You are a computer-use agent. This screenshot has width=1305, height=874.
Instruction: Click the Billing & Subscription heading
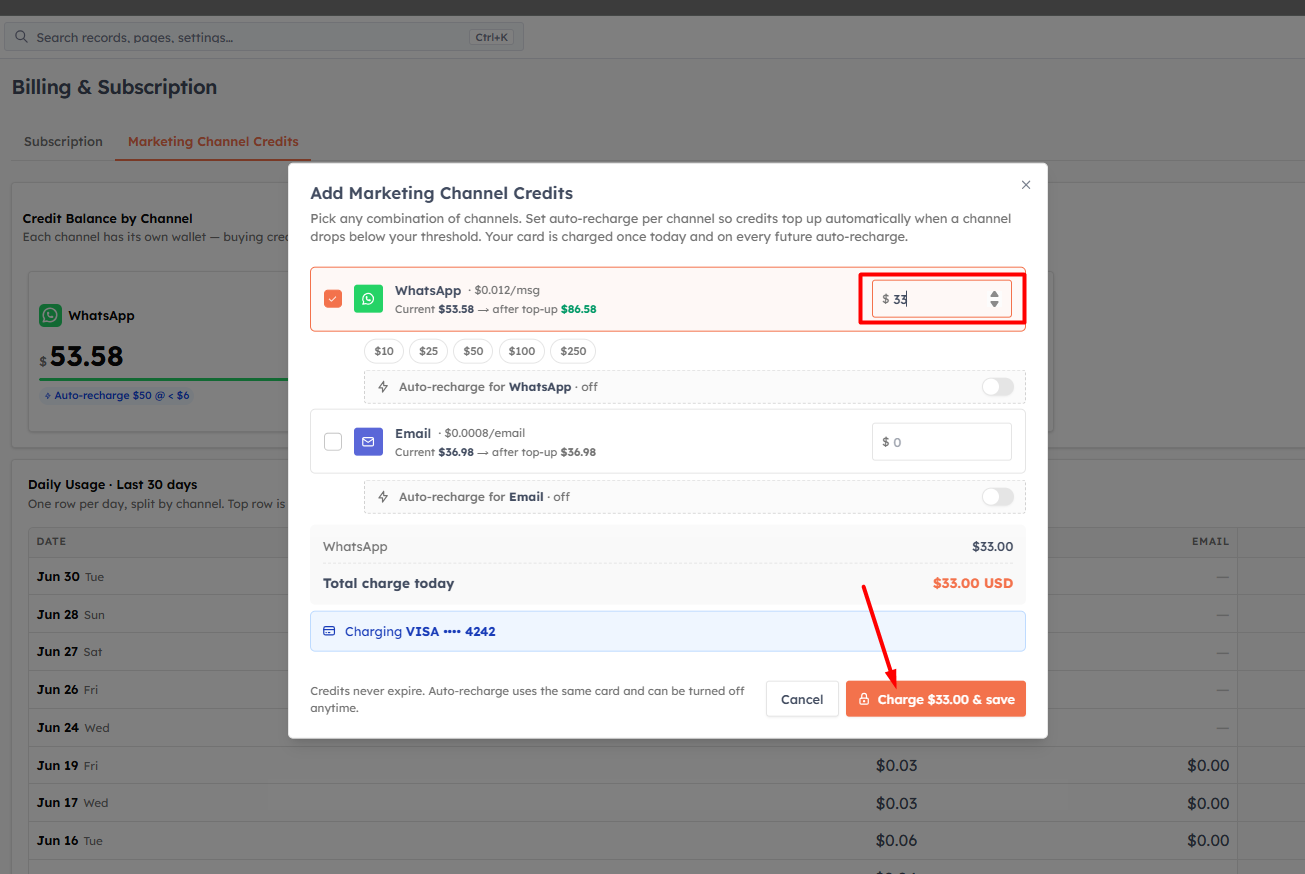coord(114,87)
